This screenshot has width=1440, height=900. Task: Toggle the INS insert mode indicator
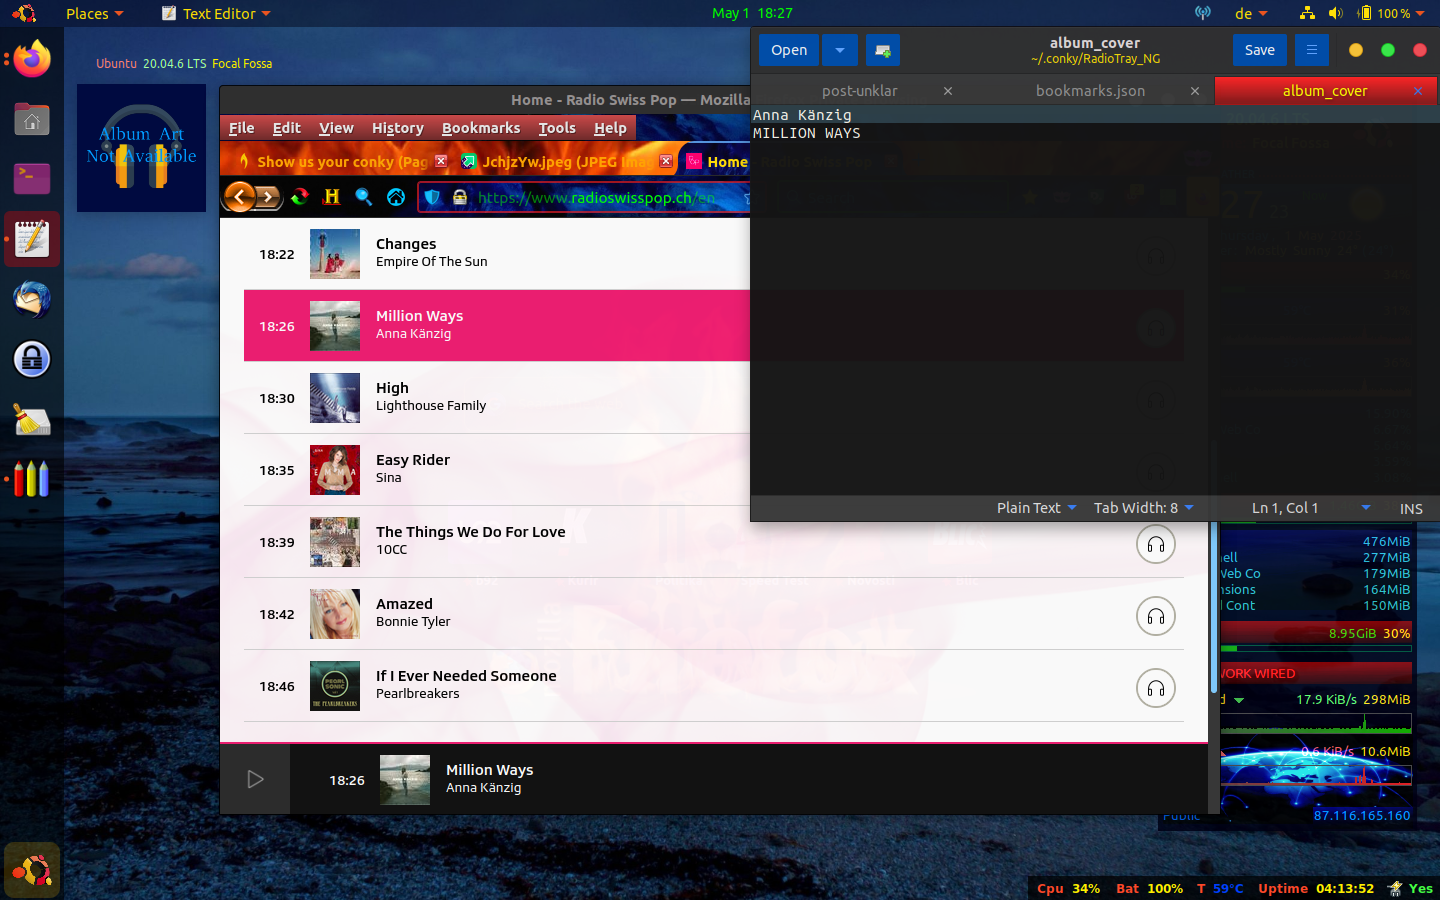point(1411,509)
